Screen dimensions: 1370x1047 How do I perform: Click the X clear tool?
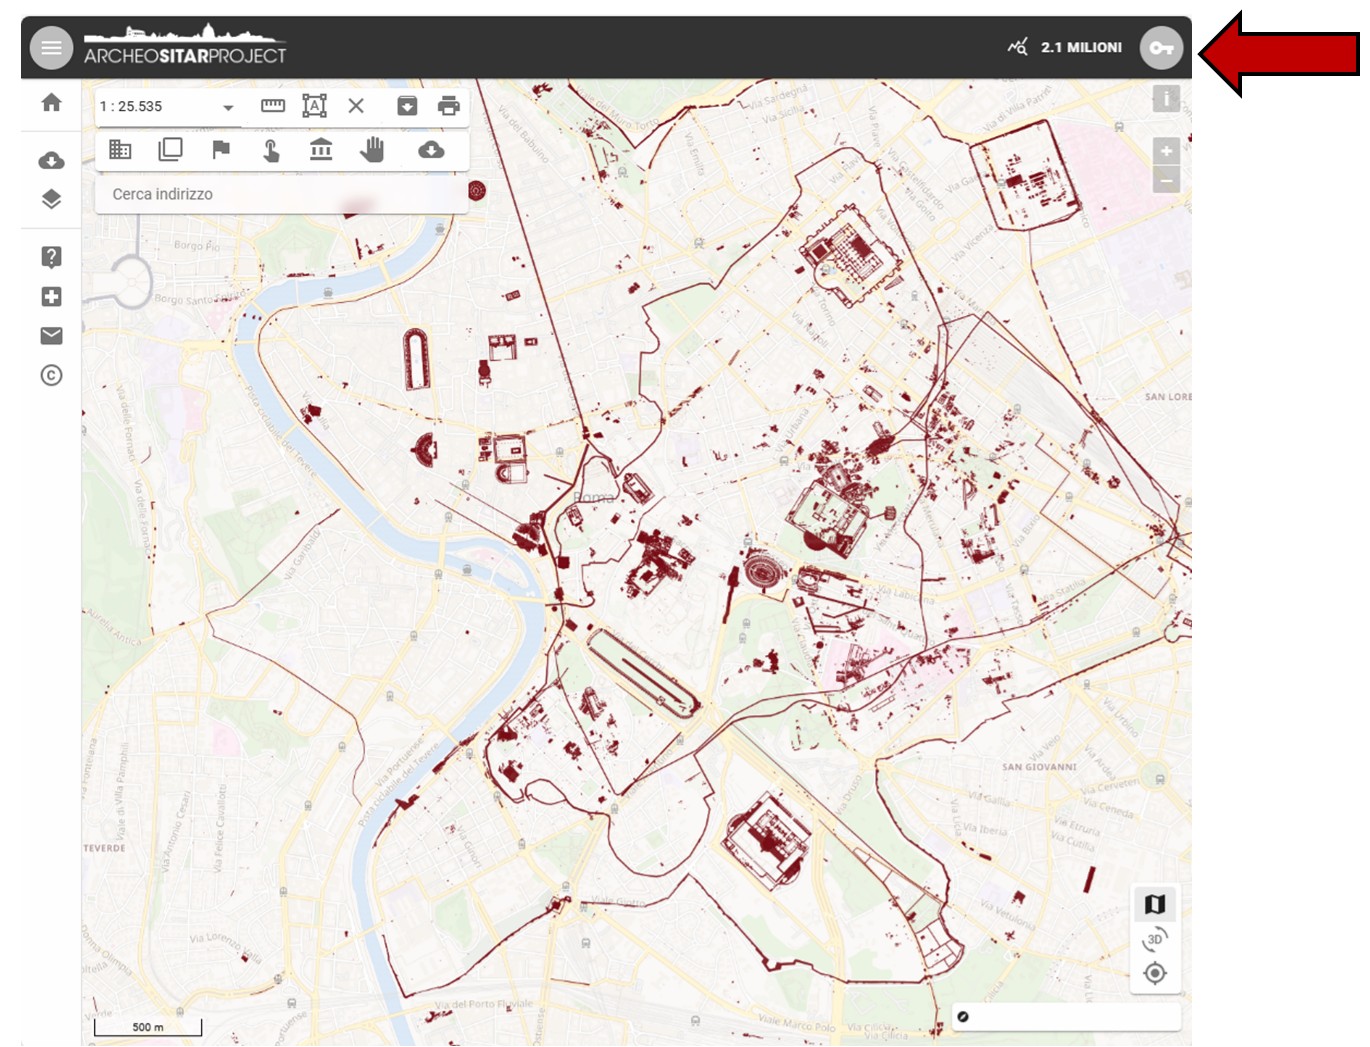pos(356,106)
